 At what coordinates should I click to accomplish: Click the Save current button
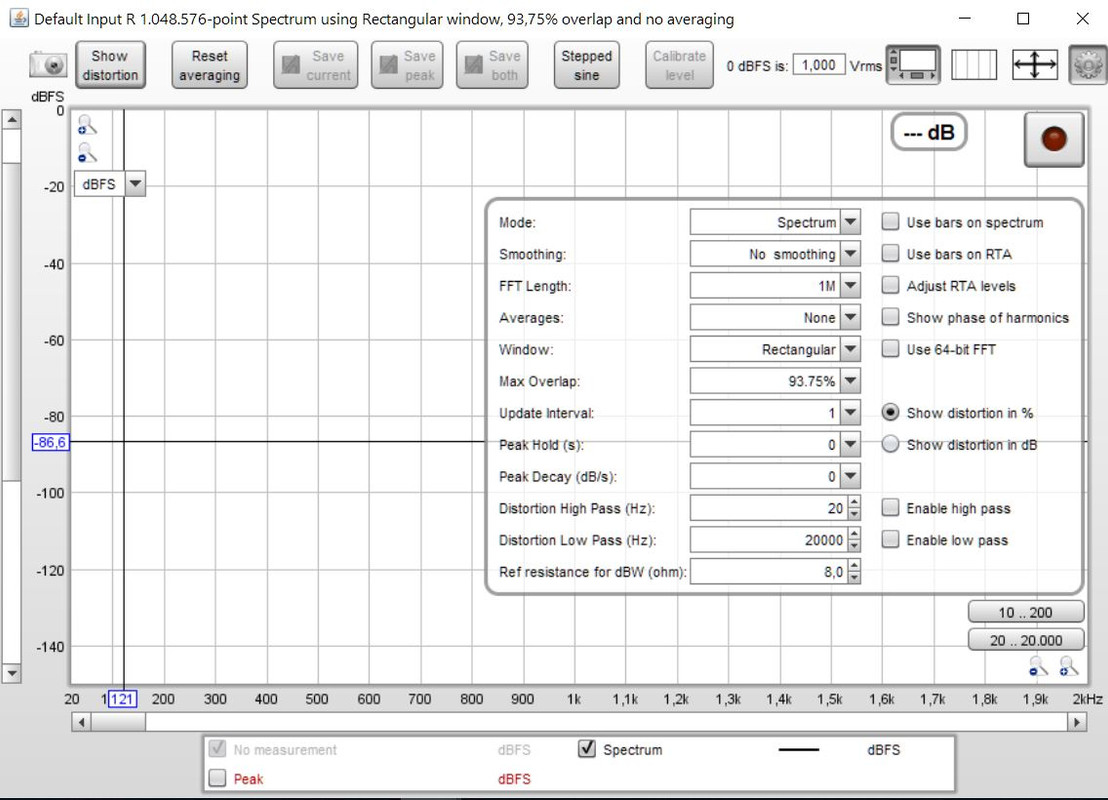[316, 65]
